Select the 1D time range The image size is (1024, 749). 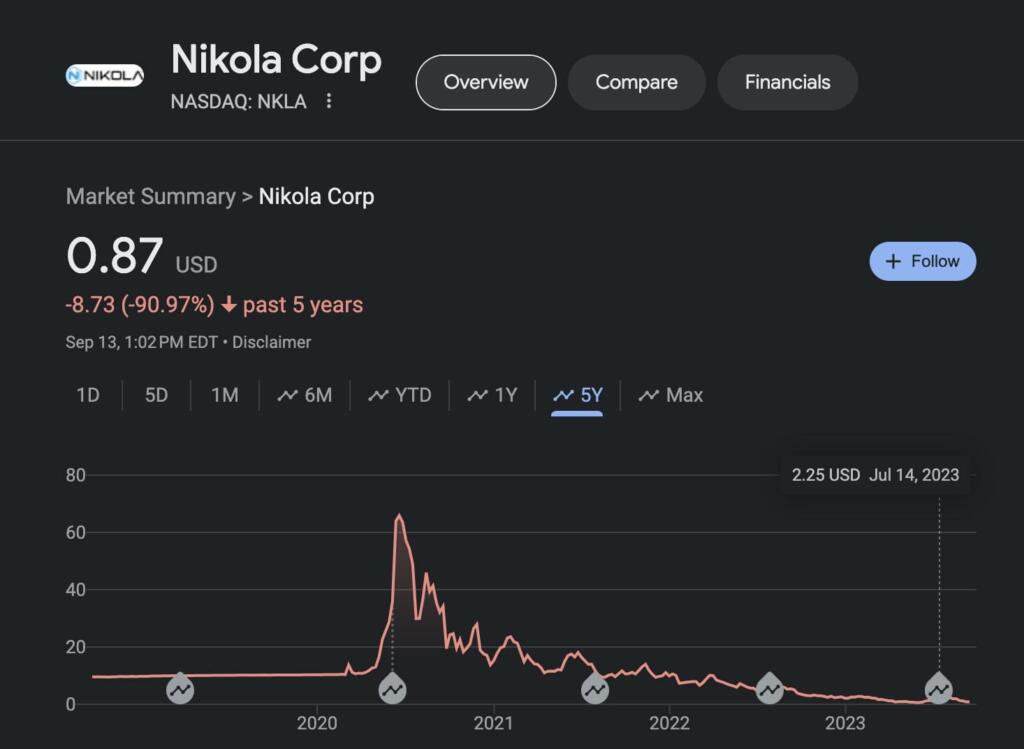click(x=88, y=395)
